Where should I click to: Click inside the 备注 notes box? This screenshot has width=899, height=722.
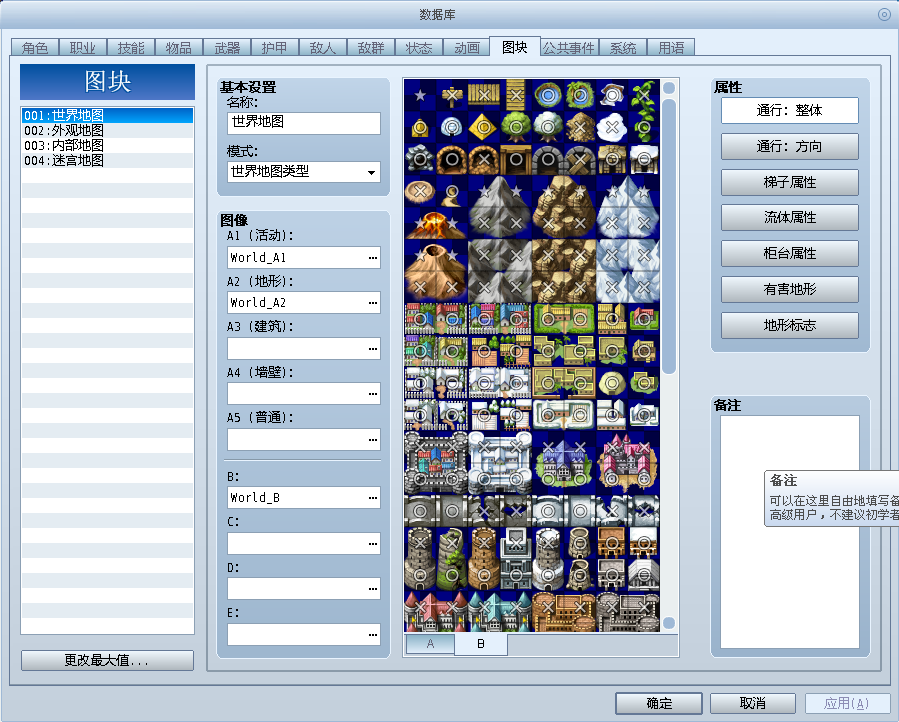tap(789, 532)
